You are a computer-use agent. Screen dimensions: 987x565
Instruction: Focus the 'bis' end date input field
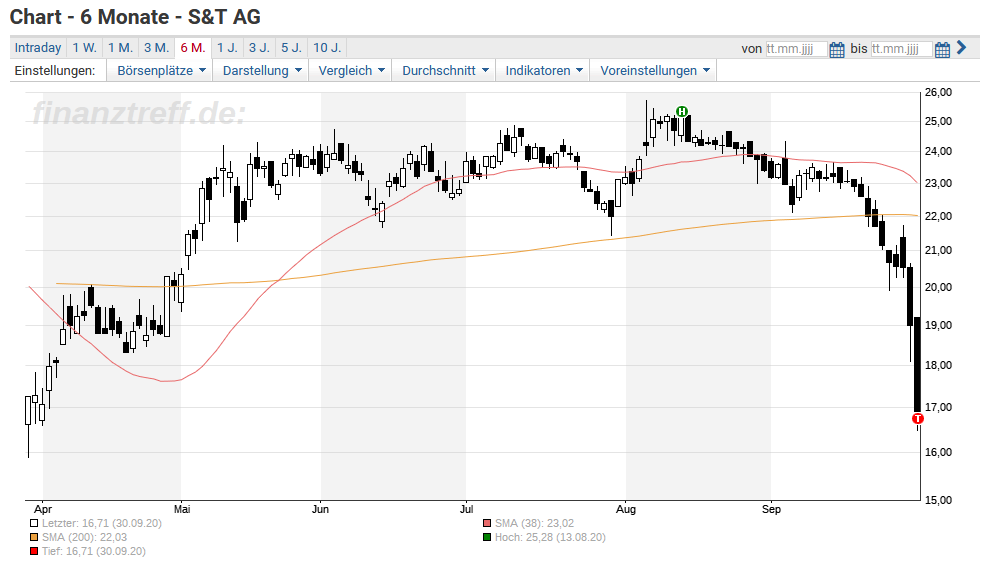click(901, 49)
